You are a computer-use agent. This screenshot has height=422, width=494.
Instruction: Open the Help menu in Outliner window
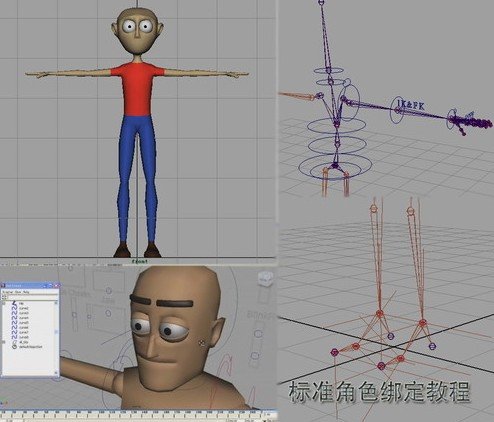pos(26,292)
